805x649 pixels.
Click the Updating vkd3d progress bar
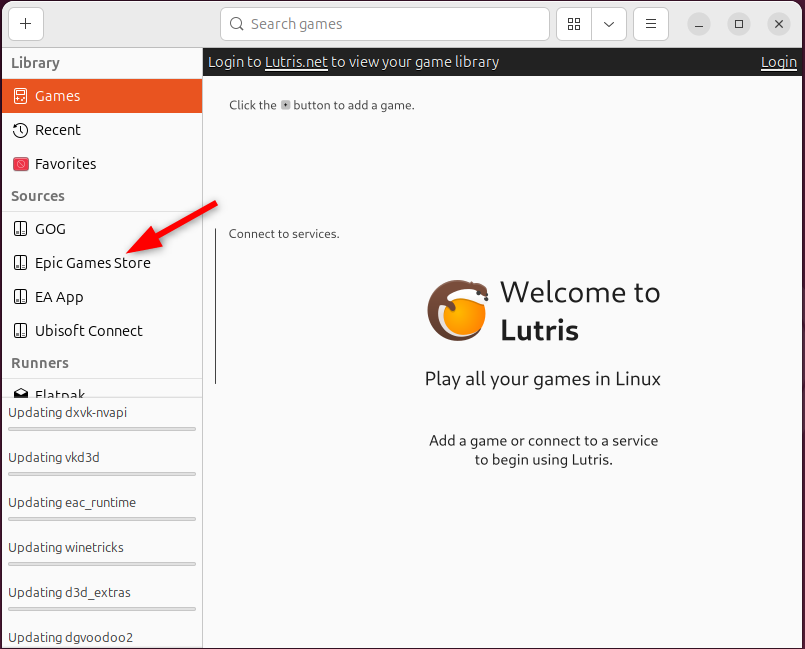click(102, 474)
